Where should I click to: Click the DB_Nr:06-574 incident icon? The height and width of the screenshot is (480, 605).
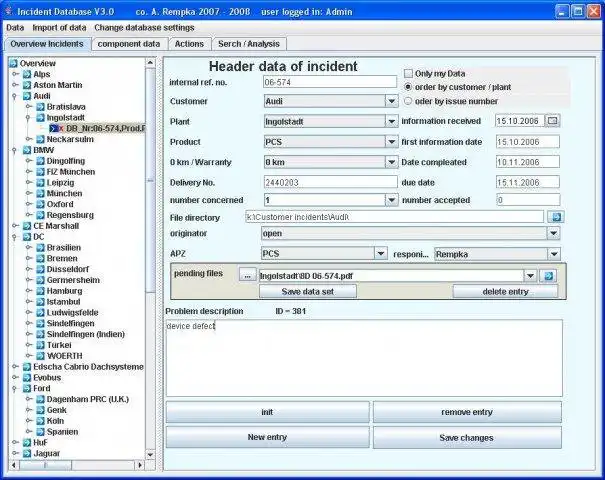point(56,128)
